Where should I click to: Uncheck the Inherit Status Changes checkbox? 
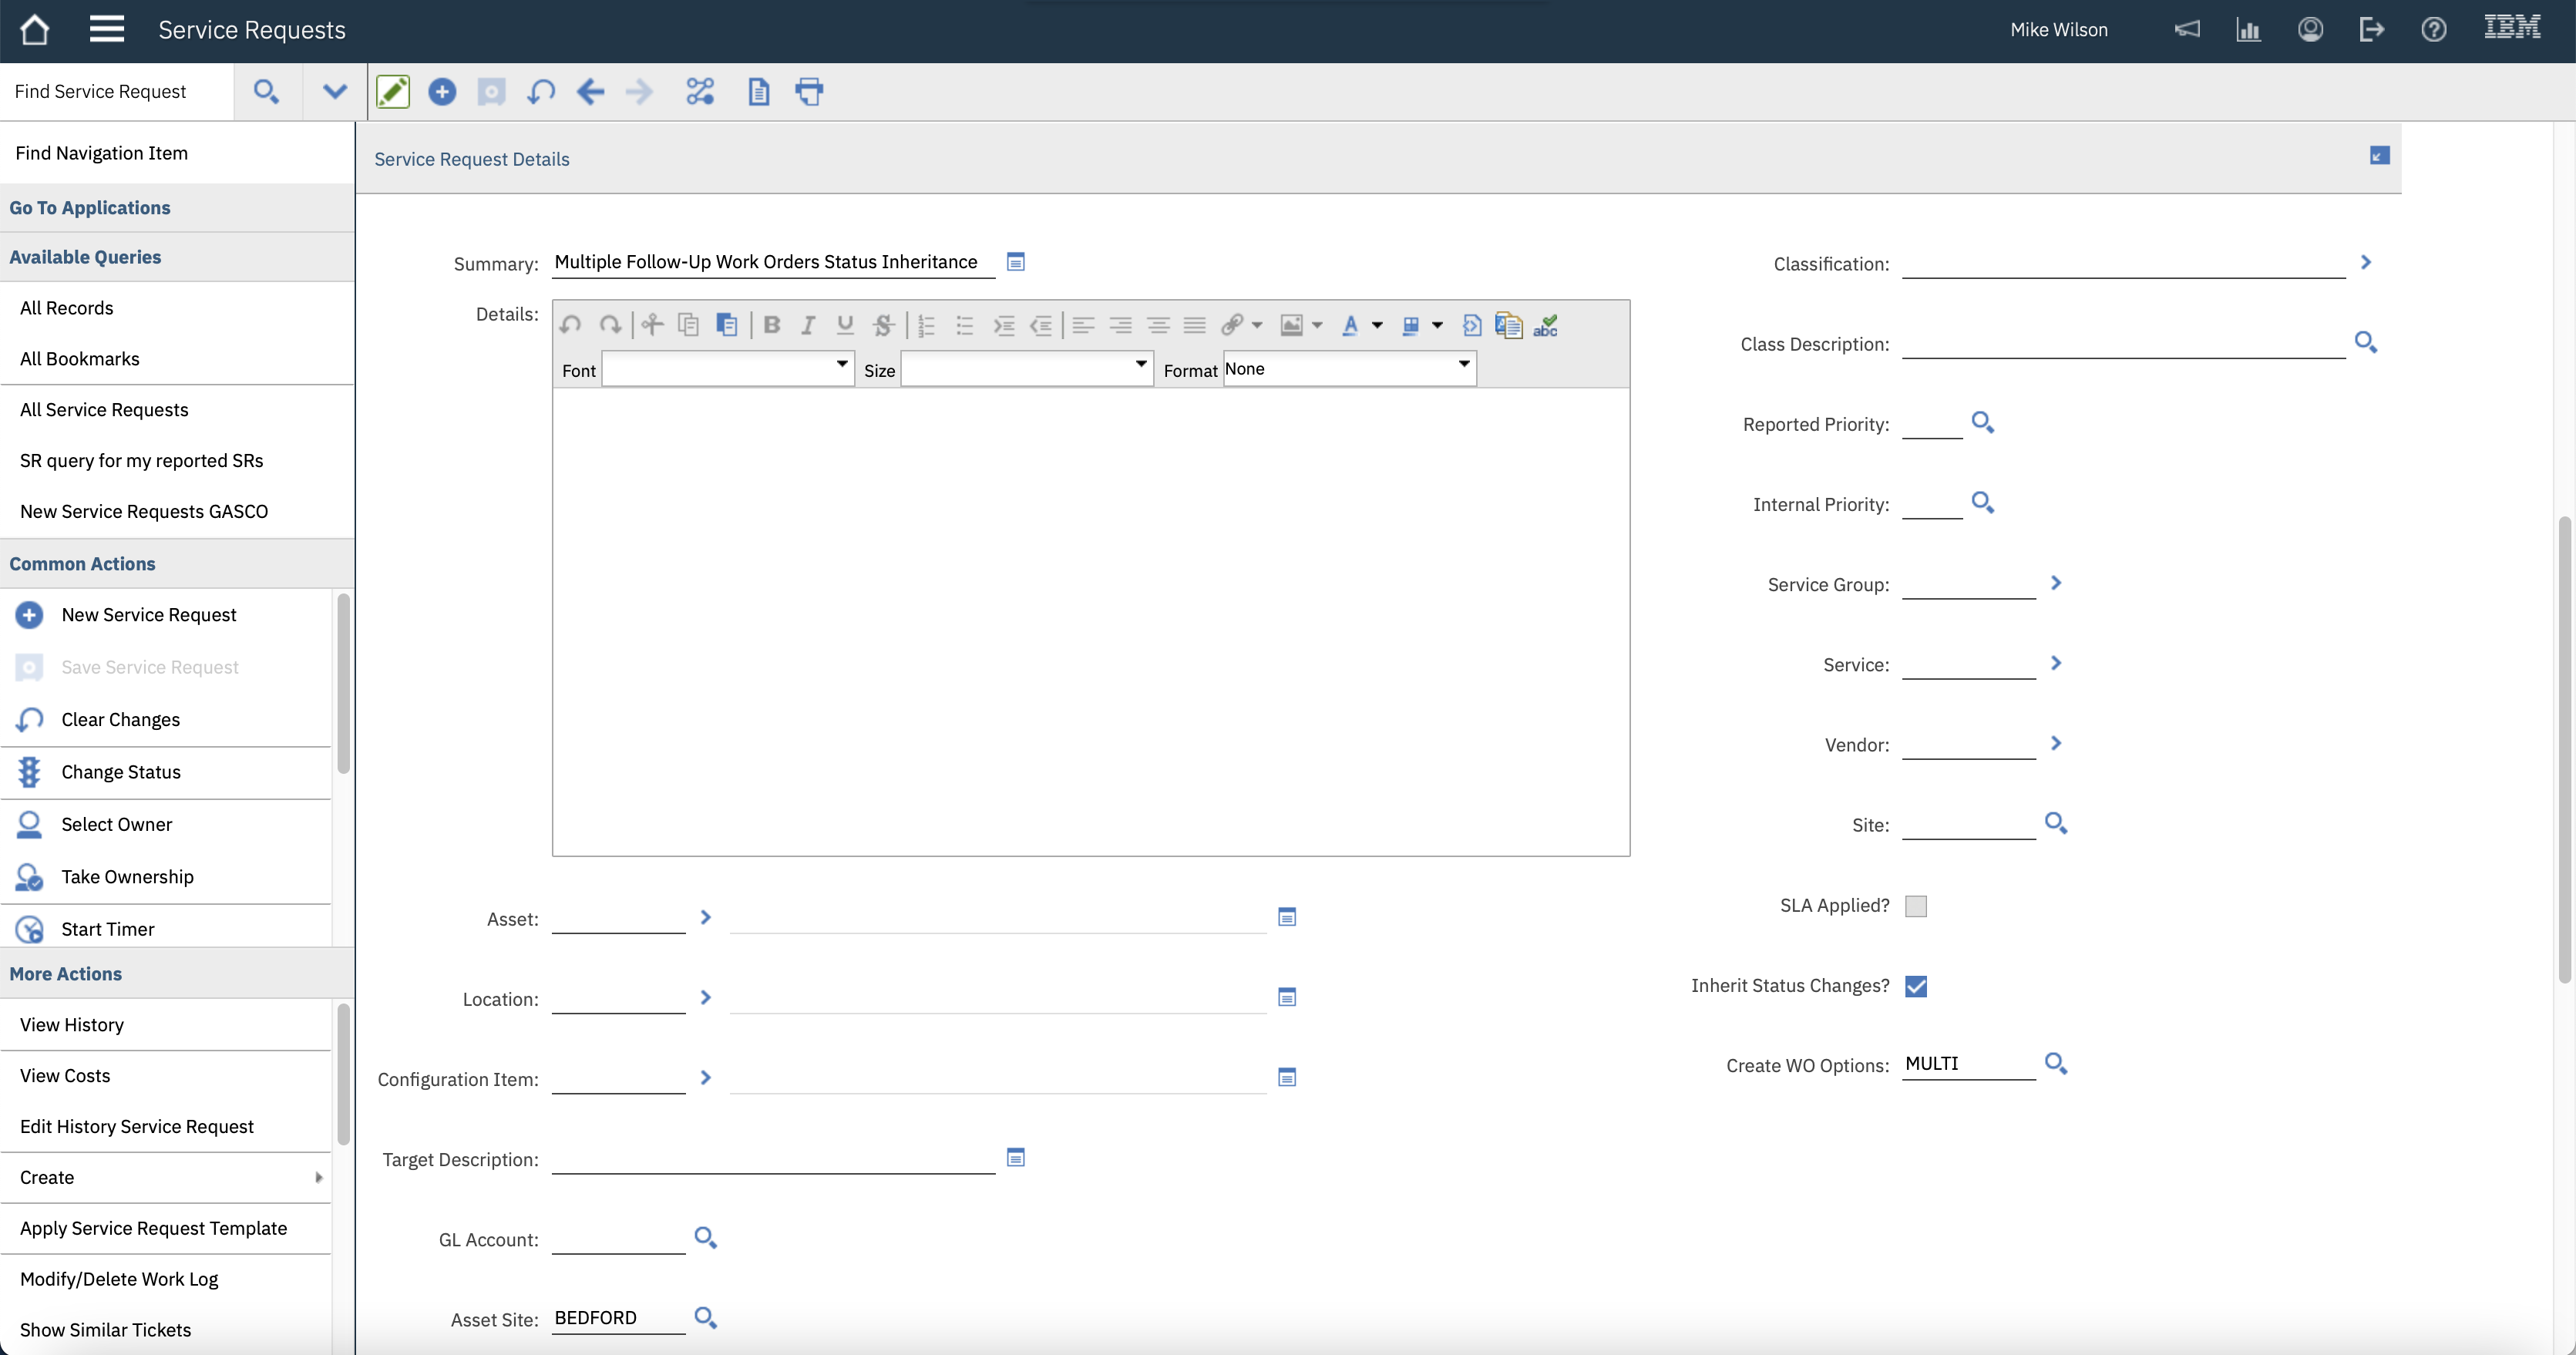coord(1915,986)
